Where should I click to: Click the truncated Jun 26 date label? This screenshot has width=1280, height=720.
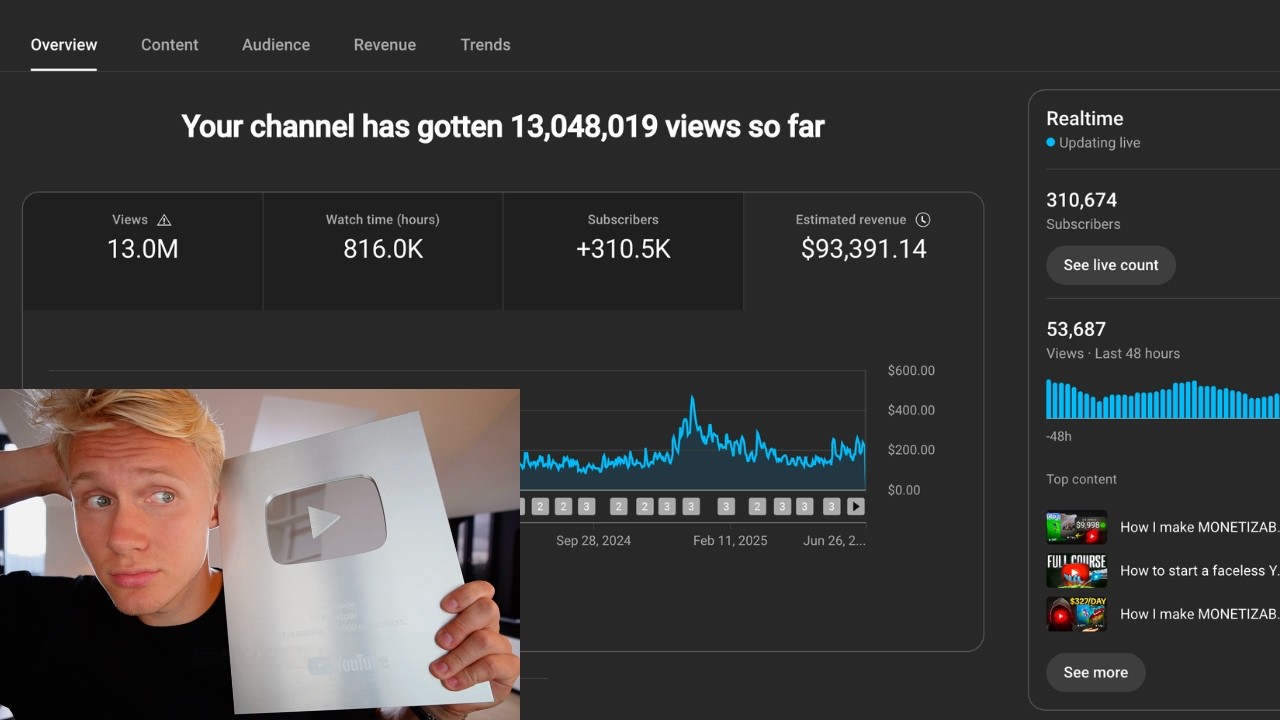tap(835, 540)
